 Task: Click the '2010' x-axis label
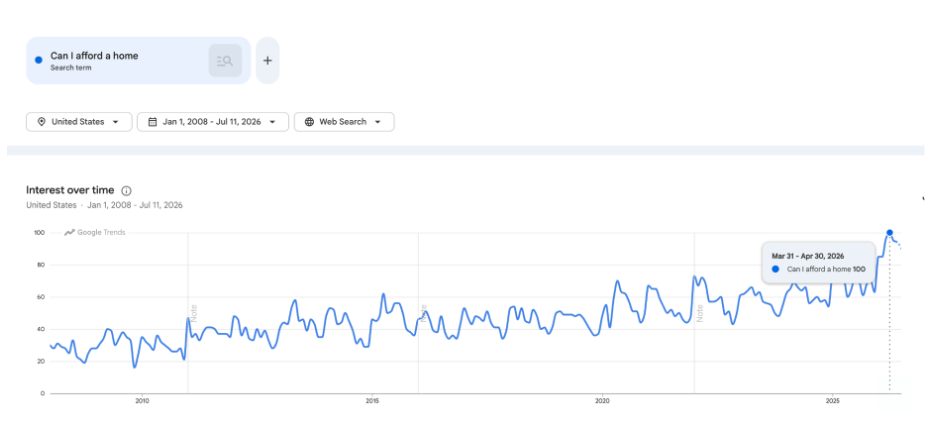point(142,401)
